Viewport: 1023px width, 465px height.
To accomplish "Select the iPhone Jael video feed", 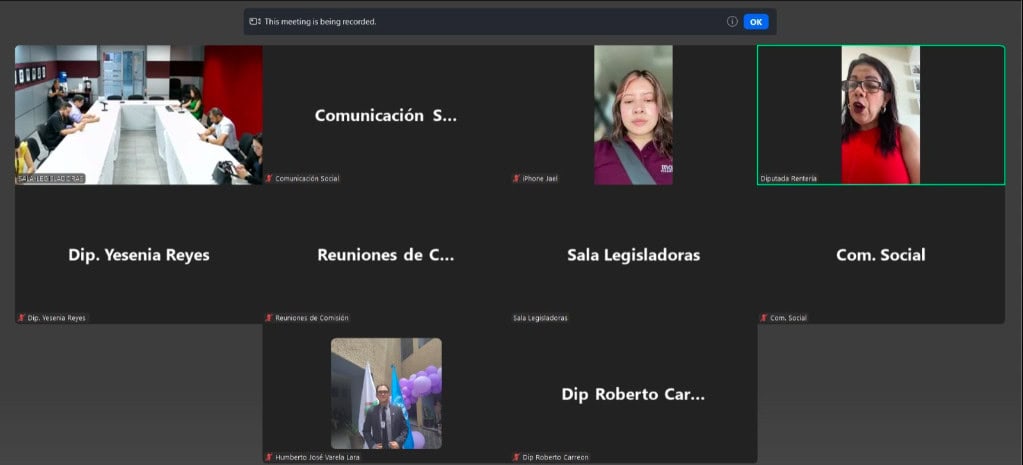I will (x=633, y=114).
